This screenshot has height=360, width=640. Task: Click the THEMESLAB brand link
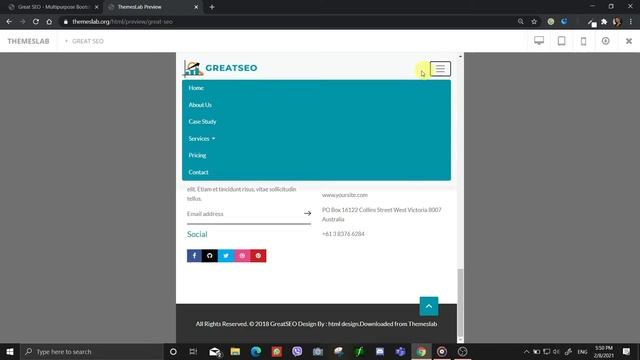(x=29, y=41)
